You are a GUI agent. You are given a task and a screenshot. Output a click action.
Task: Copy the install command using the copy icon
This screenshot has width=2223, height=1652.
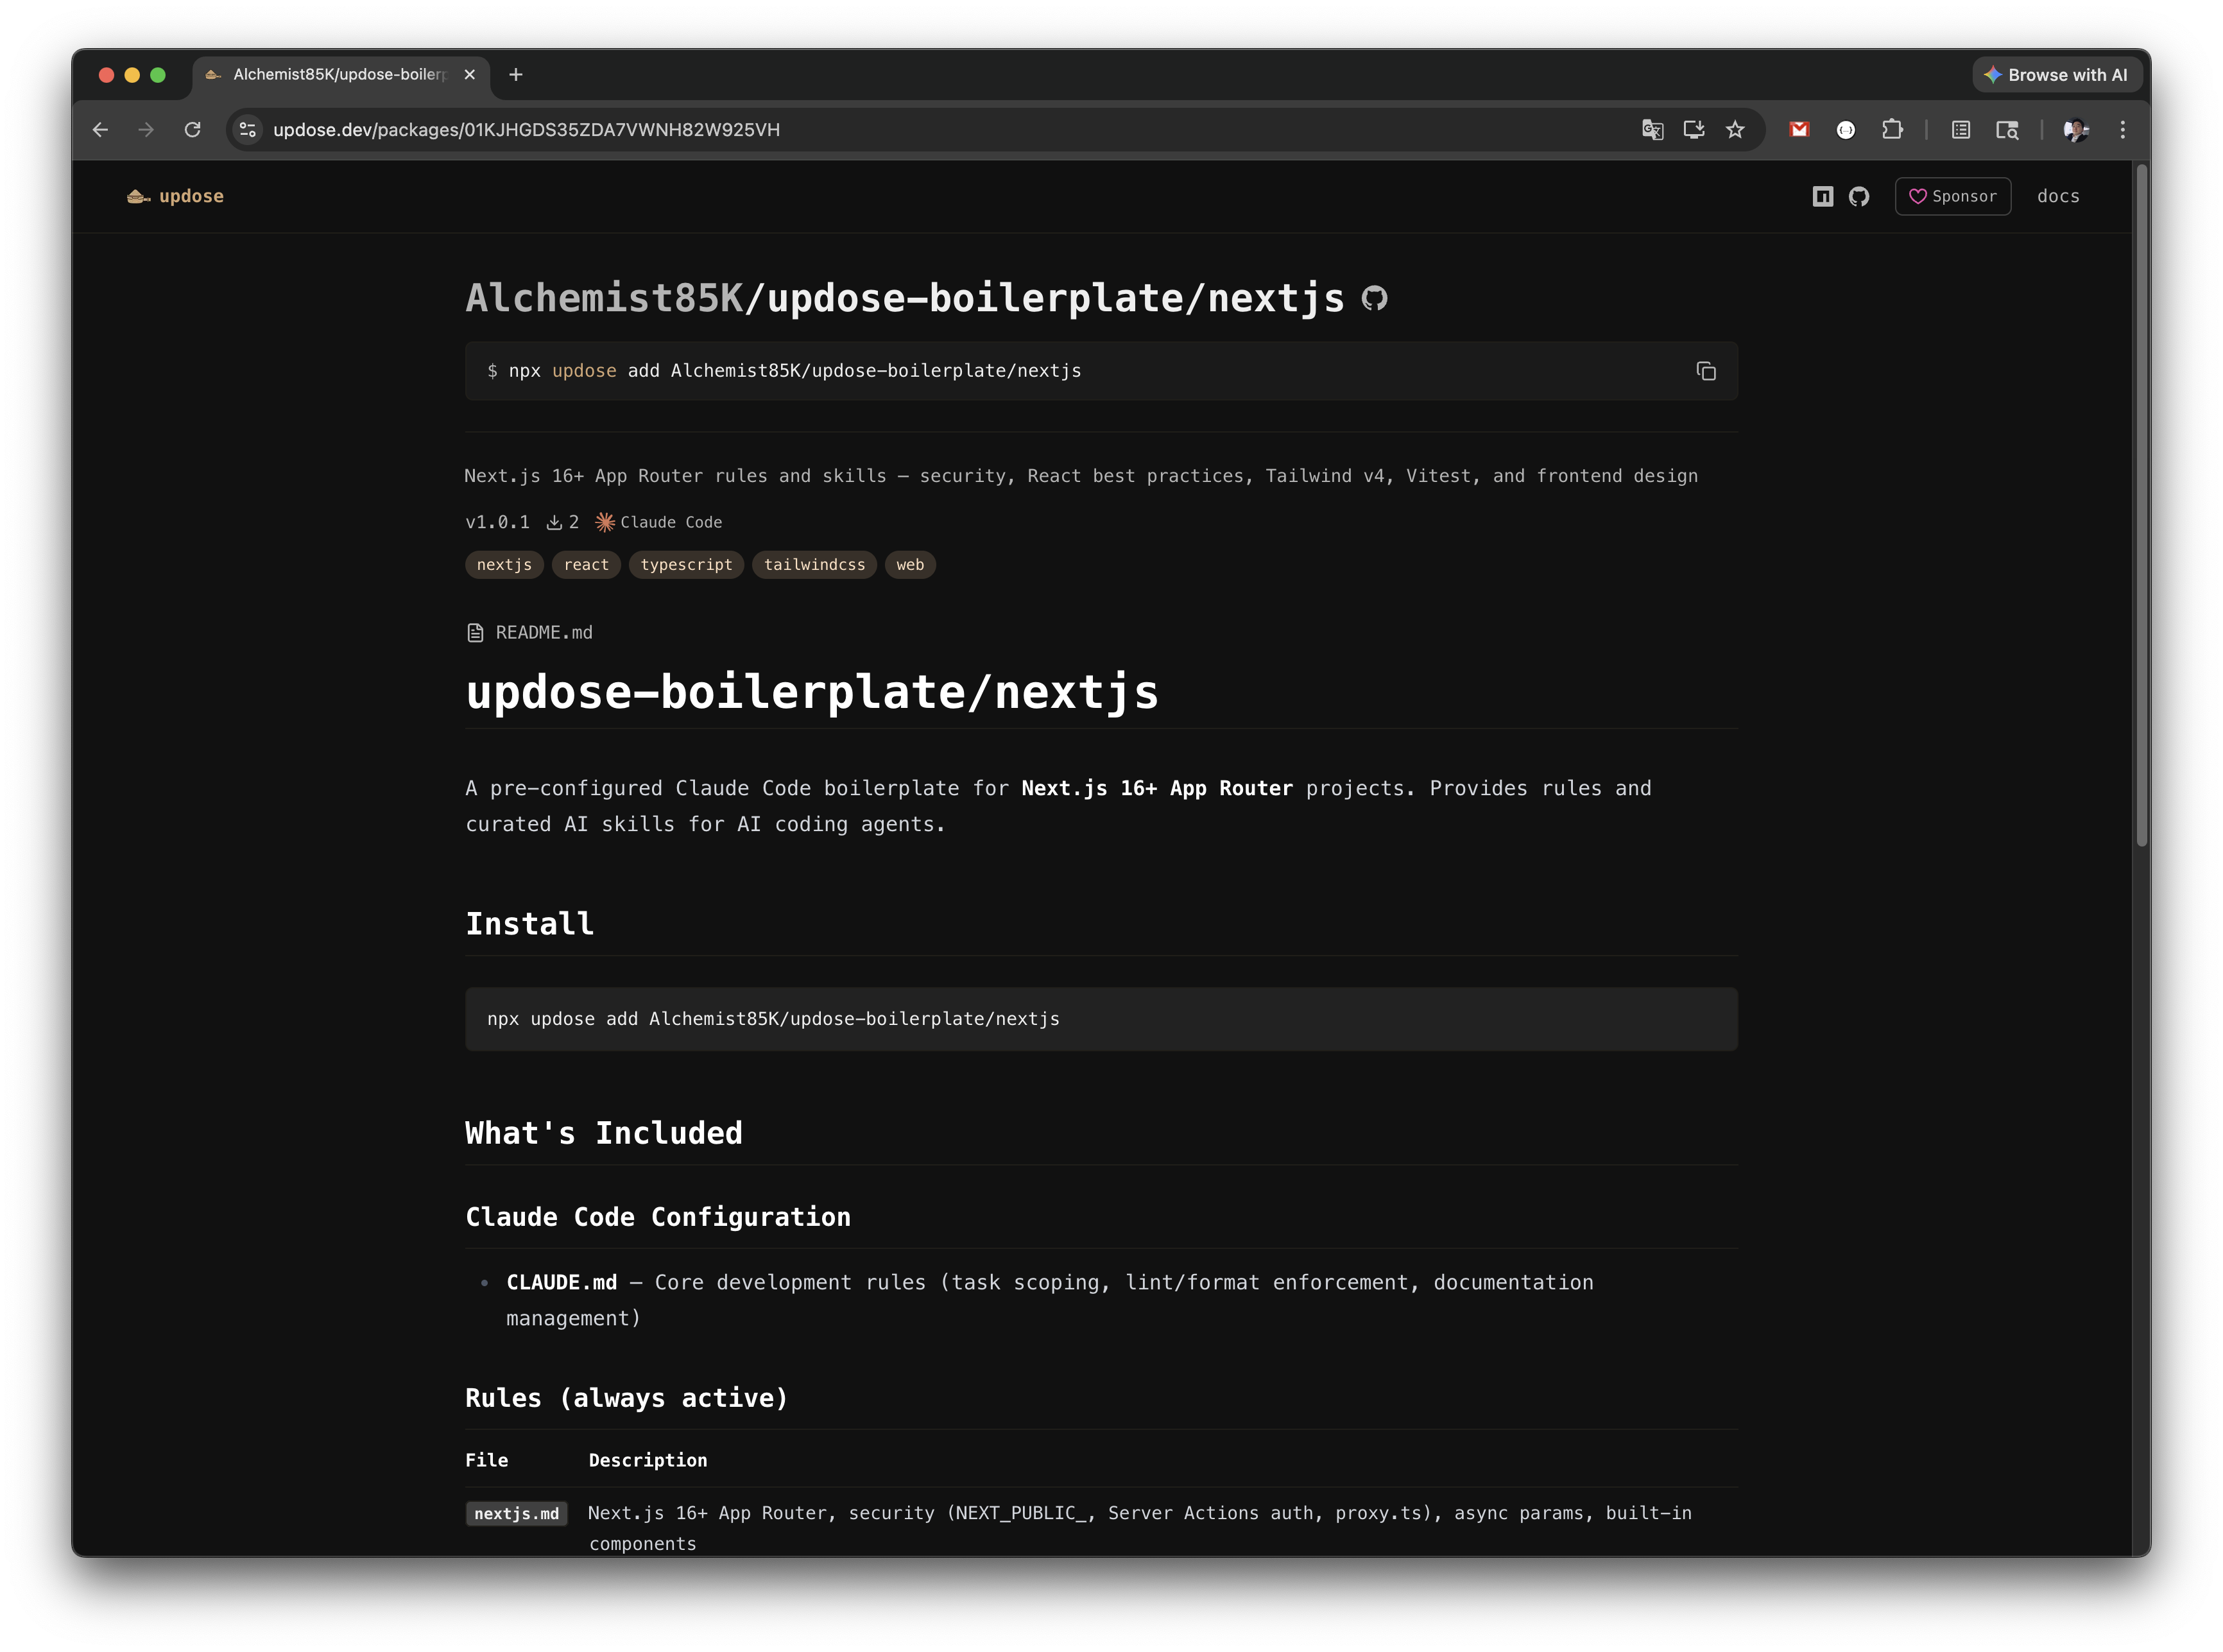1707,370
